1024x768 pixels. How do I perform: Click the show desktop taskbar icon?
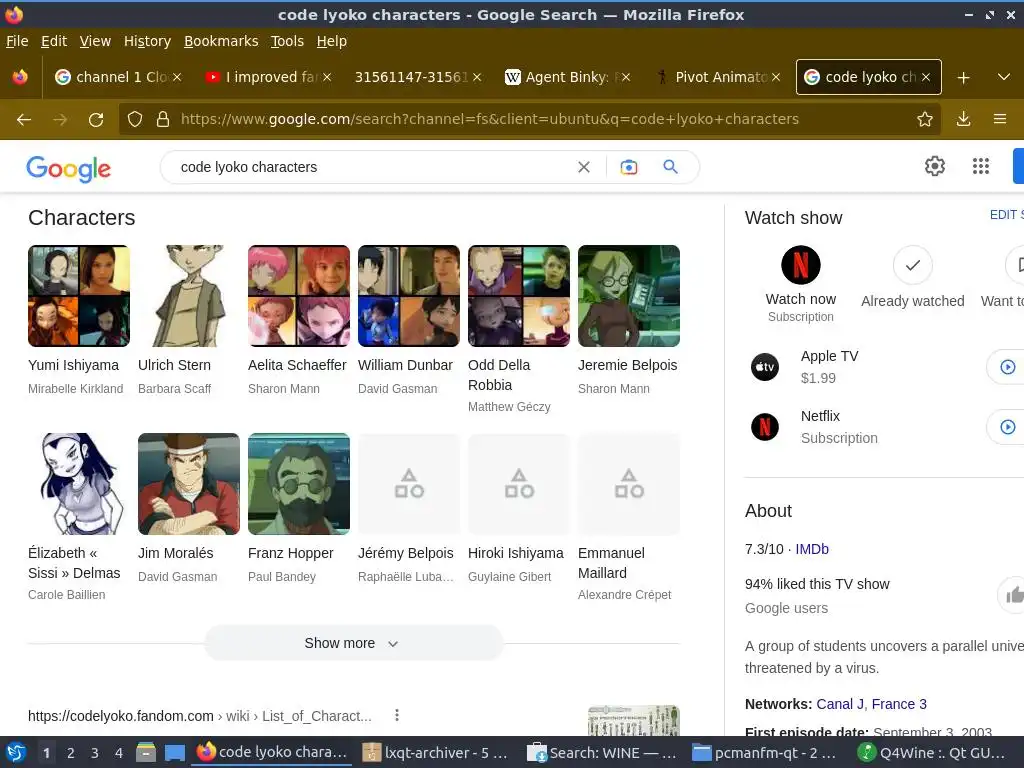pyautogui.click(x=174, y=753)
